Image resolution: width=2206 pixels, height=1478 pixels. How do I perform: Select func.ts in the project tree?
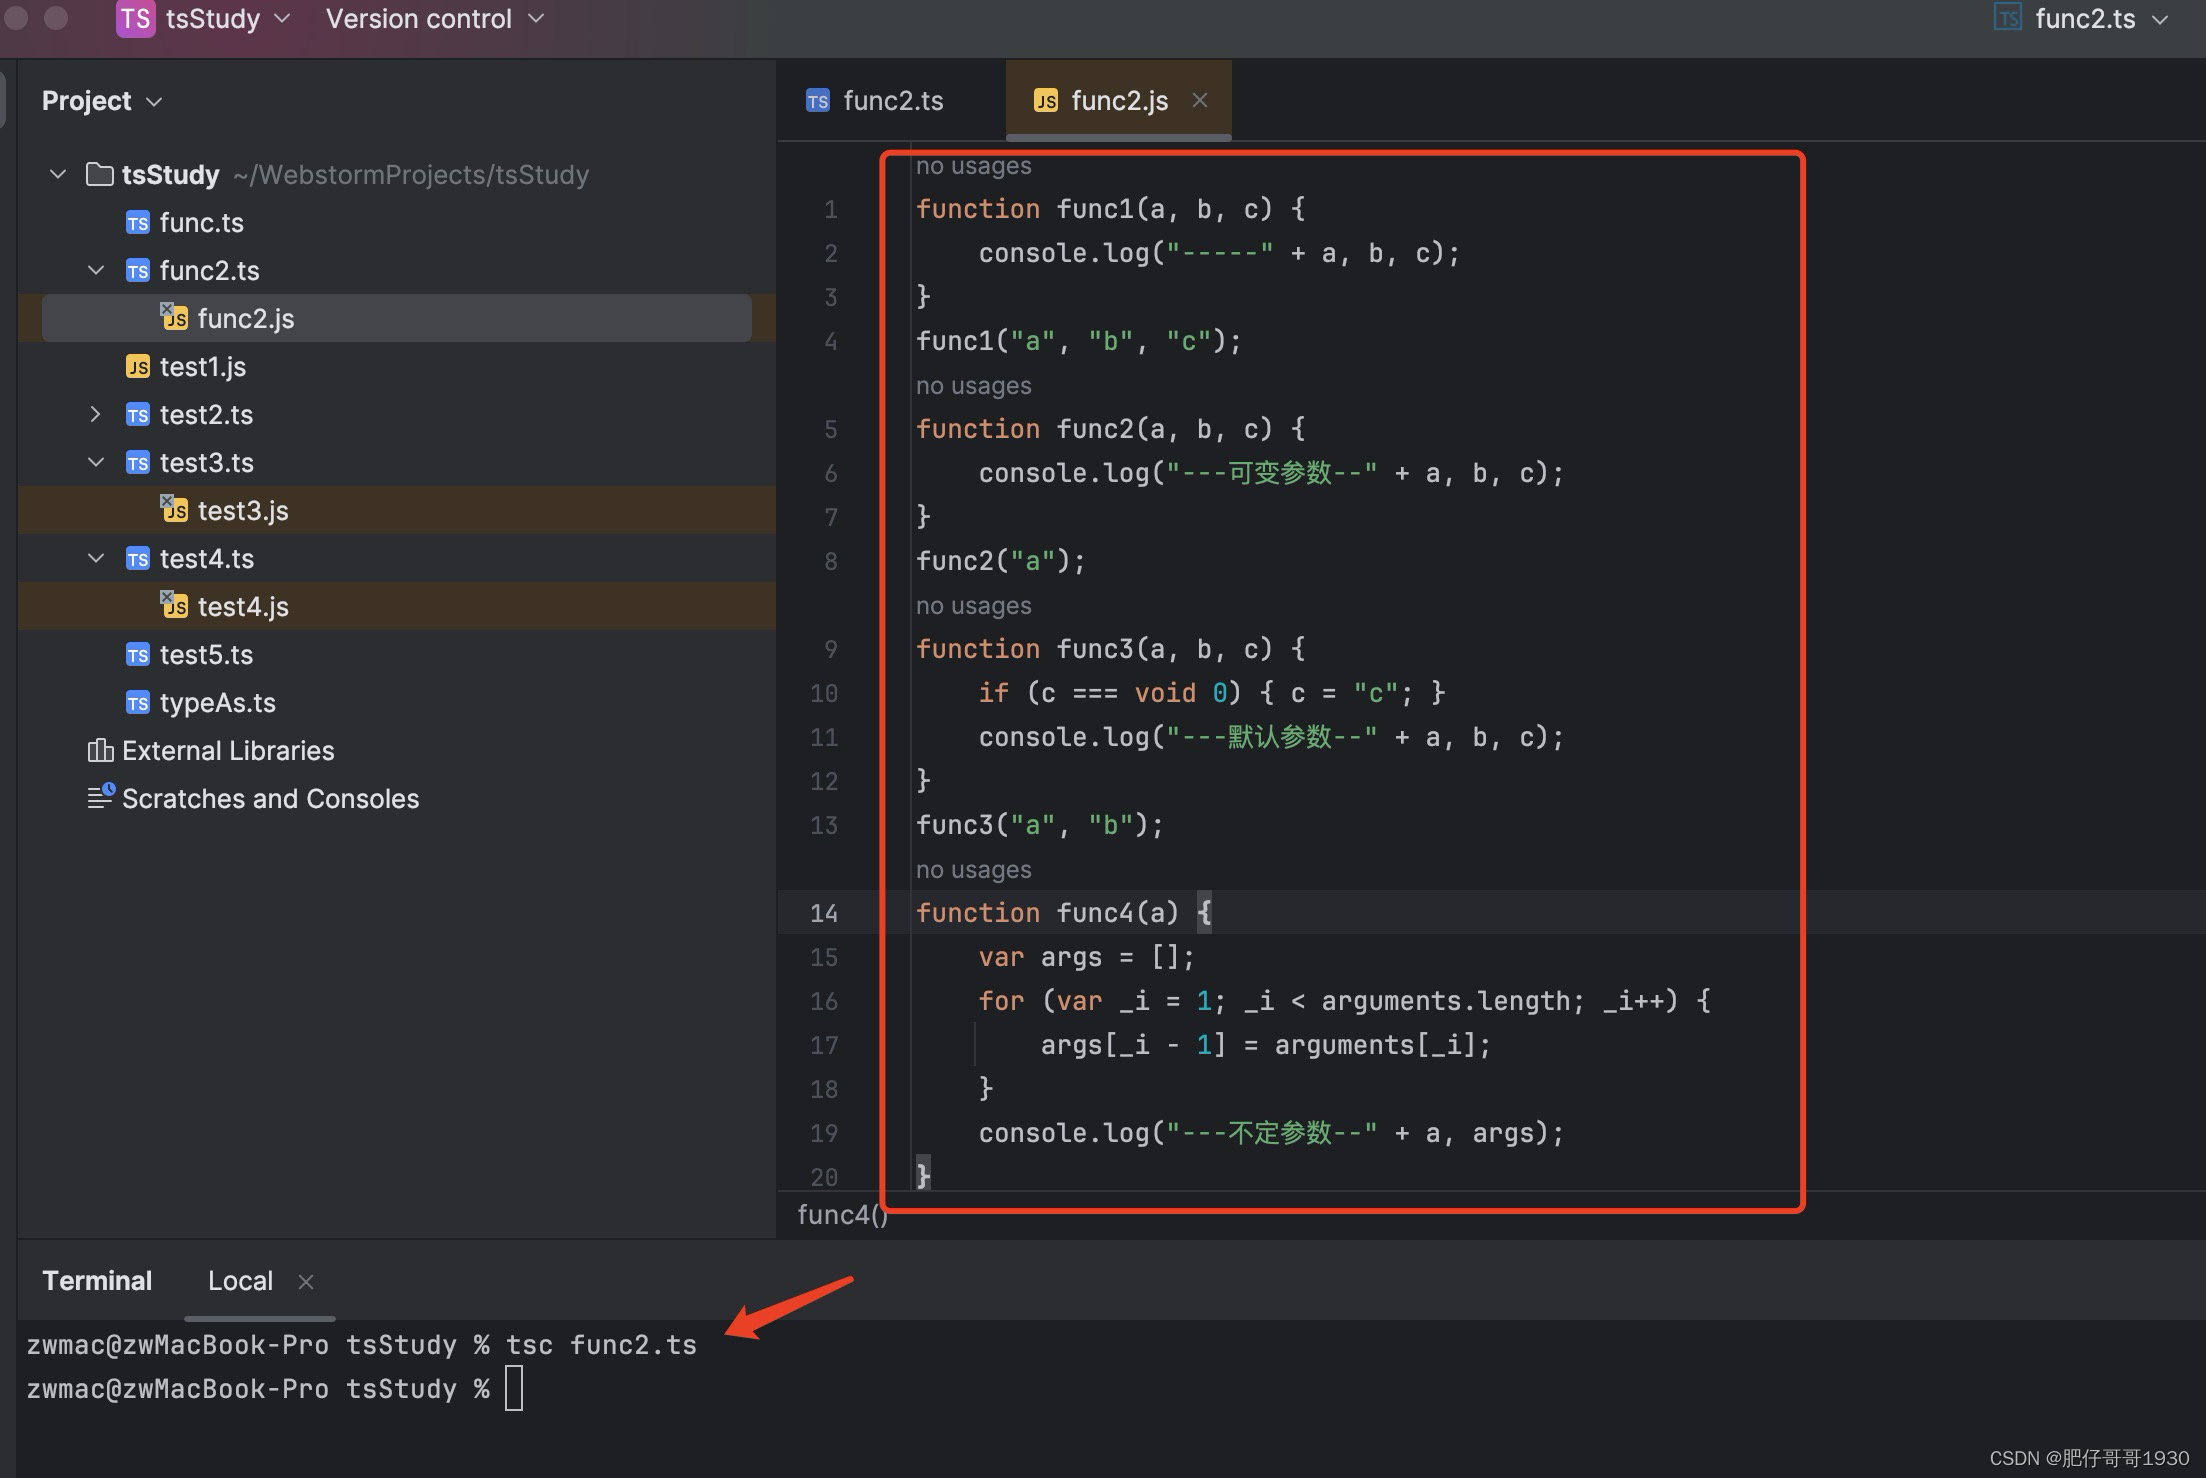(201, 222)
